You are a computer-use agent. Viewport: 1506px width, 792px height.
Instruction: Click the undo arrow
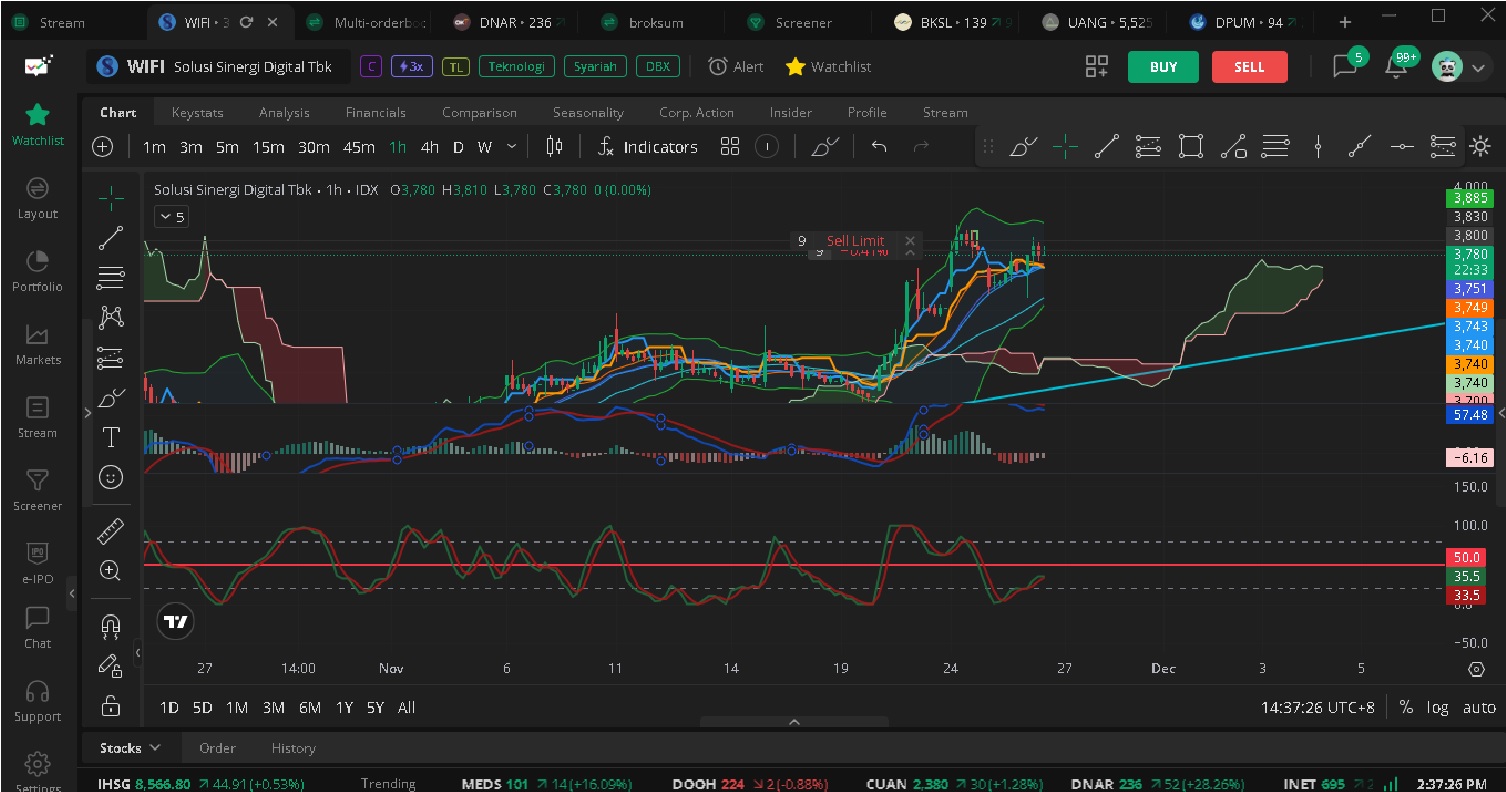(x=879, y=147)
